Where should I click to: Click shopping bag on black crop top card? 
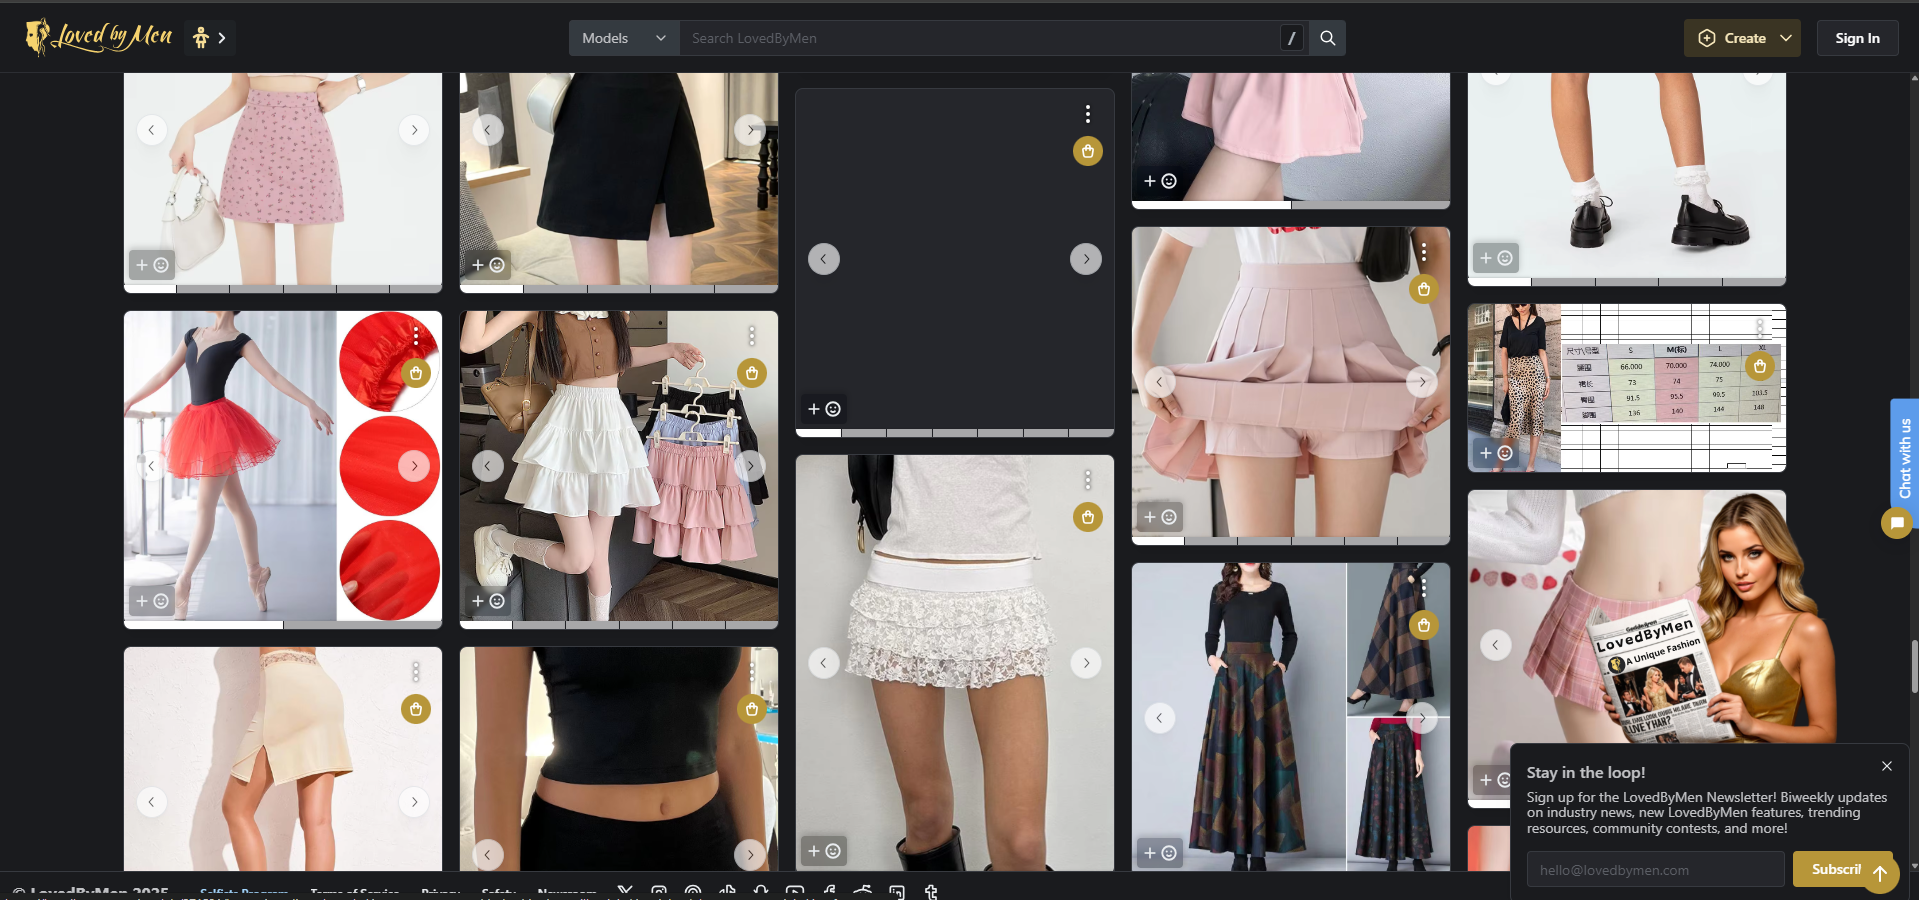(x=752, y=709)
